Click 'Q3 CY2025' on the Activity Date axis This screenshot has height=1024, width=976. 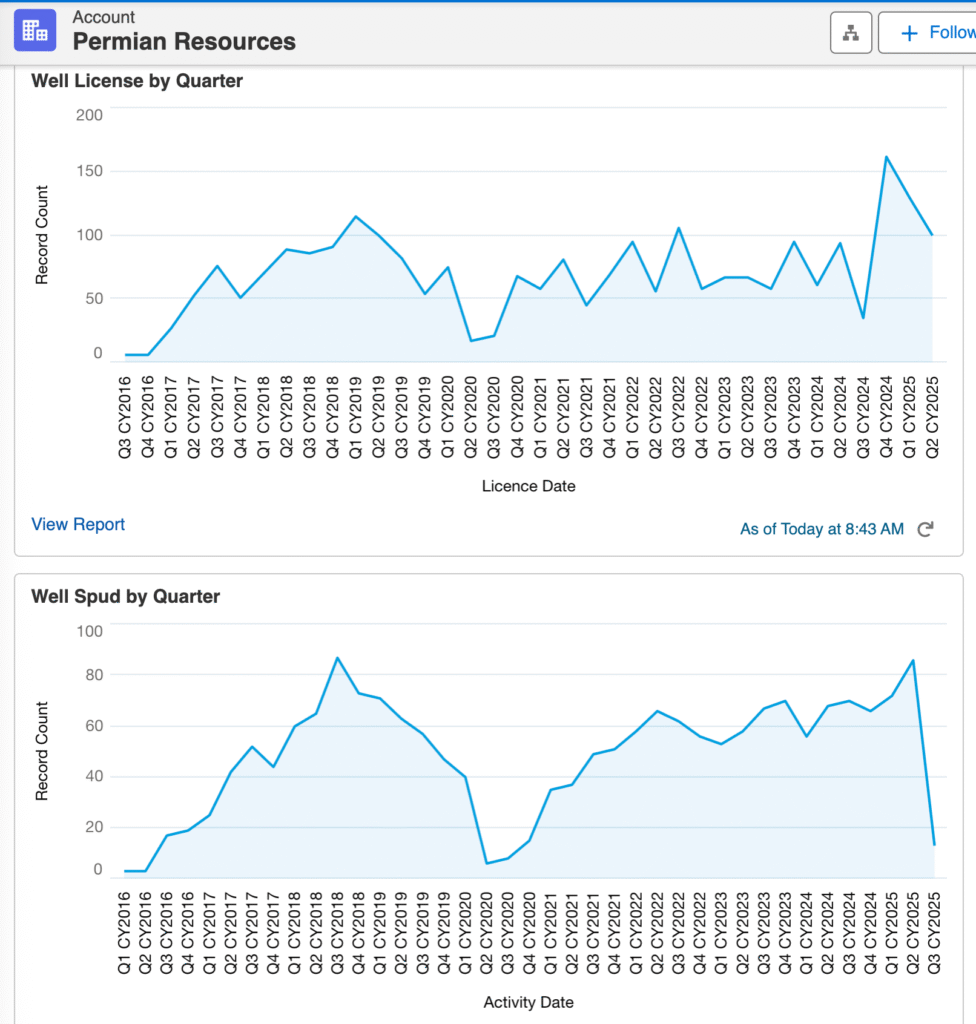(x=934, y=933)
